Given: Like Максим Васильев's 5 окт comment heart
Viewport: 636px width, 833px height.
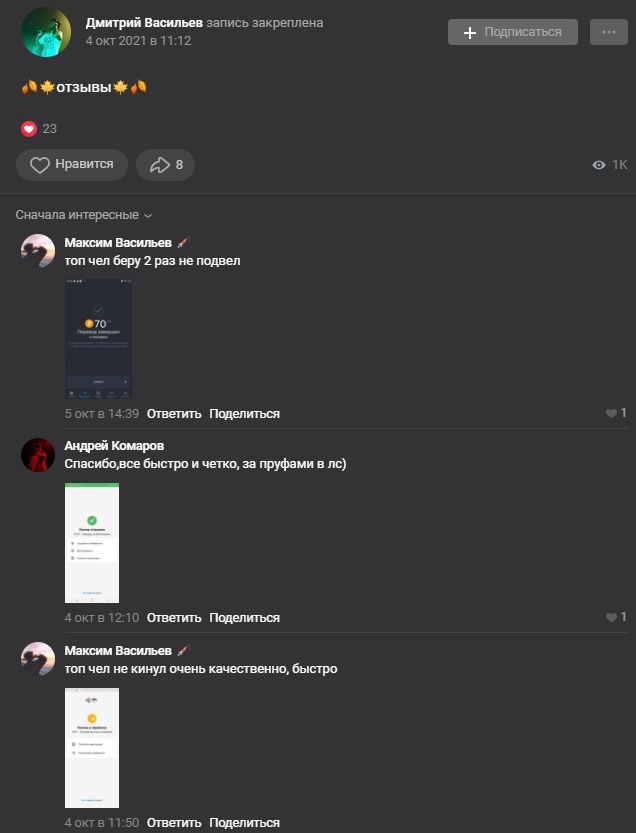Looking at the screenshot, I should pos(611,413).
